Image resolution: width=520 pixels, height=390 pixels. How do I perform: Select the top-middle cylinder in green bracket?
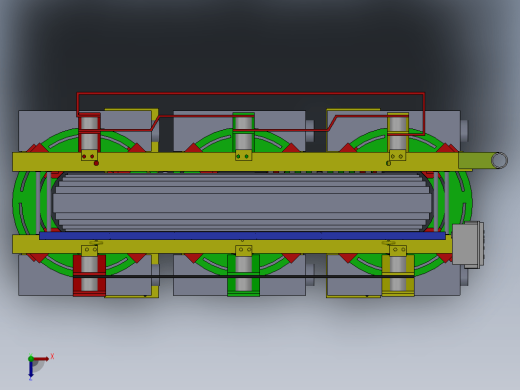pos(243,133)
